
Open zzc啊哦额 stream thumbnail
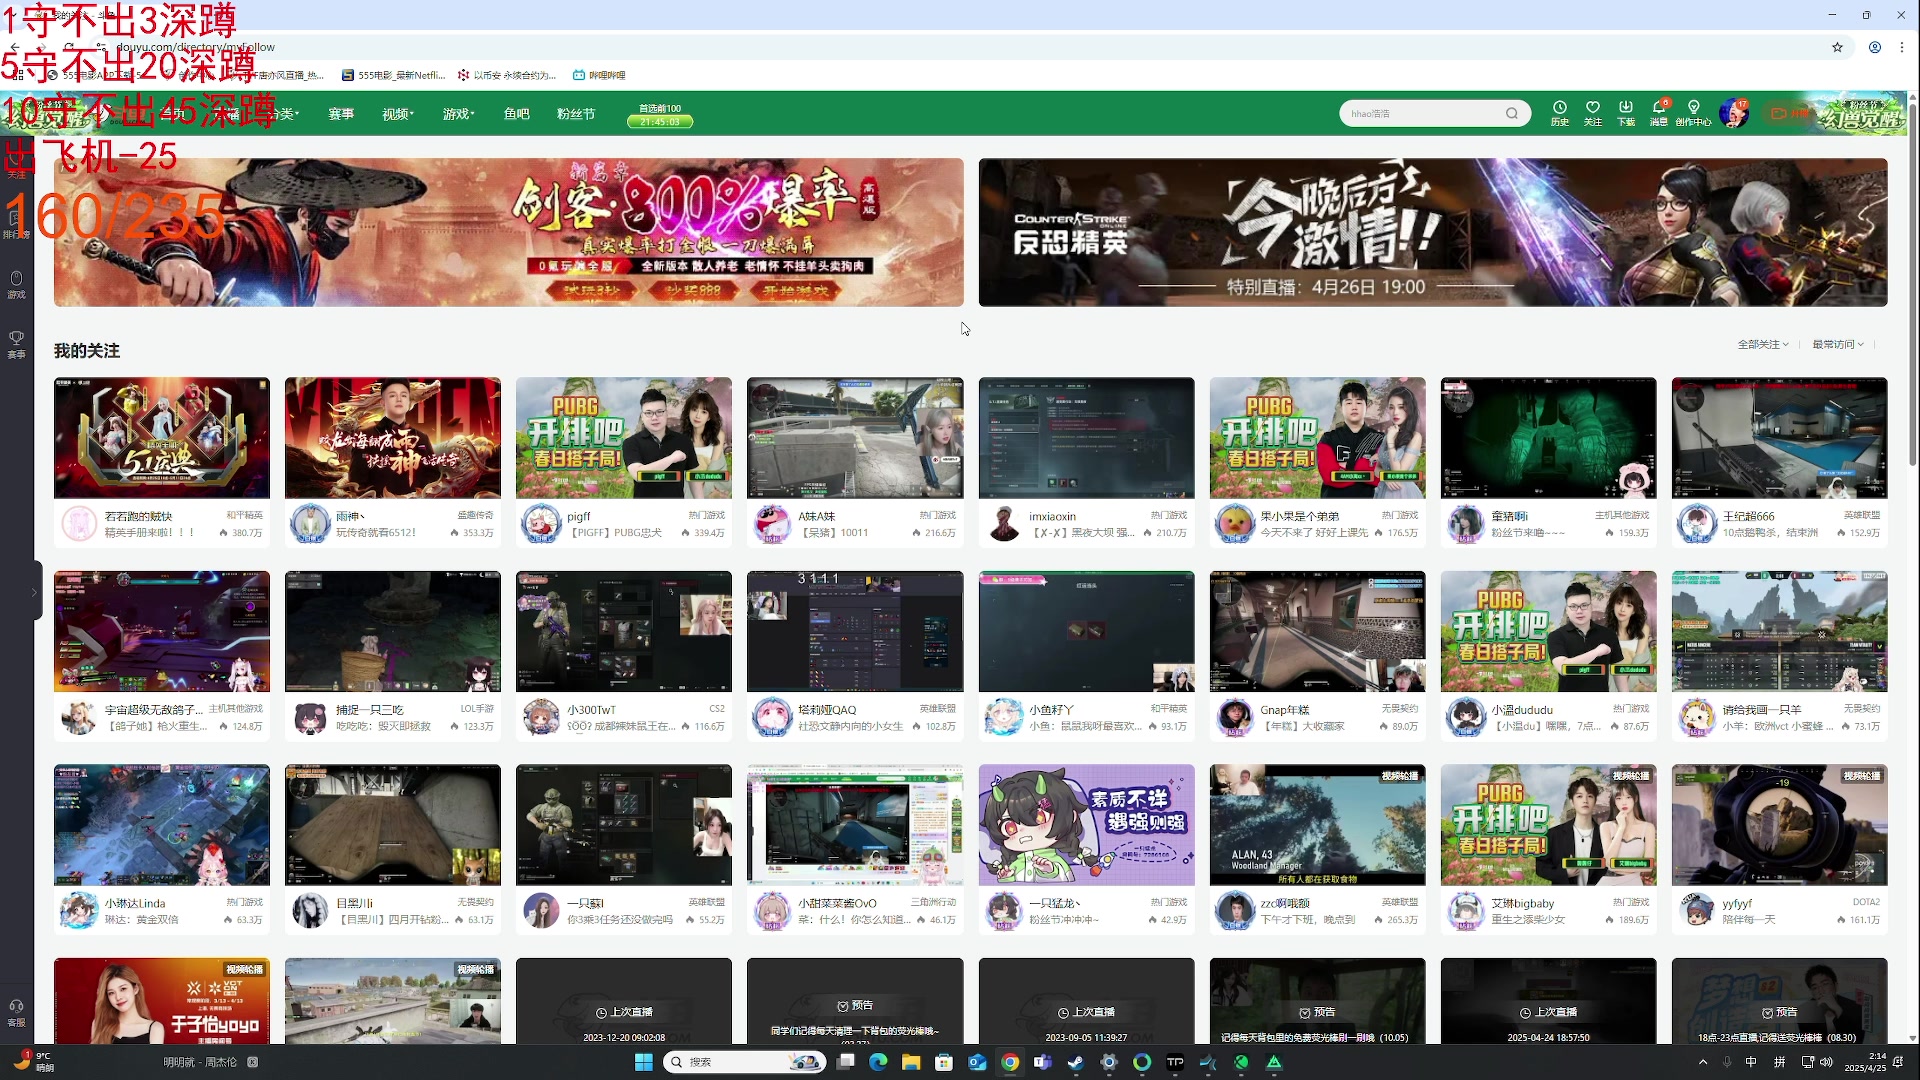point(1318,825)
